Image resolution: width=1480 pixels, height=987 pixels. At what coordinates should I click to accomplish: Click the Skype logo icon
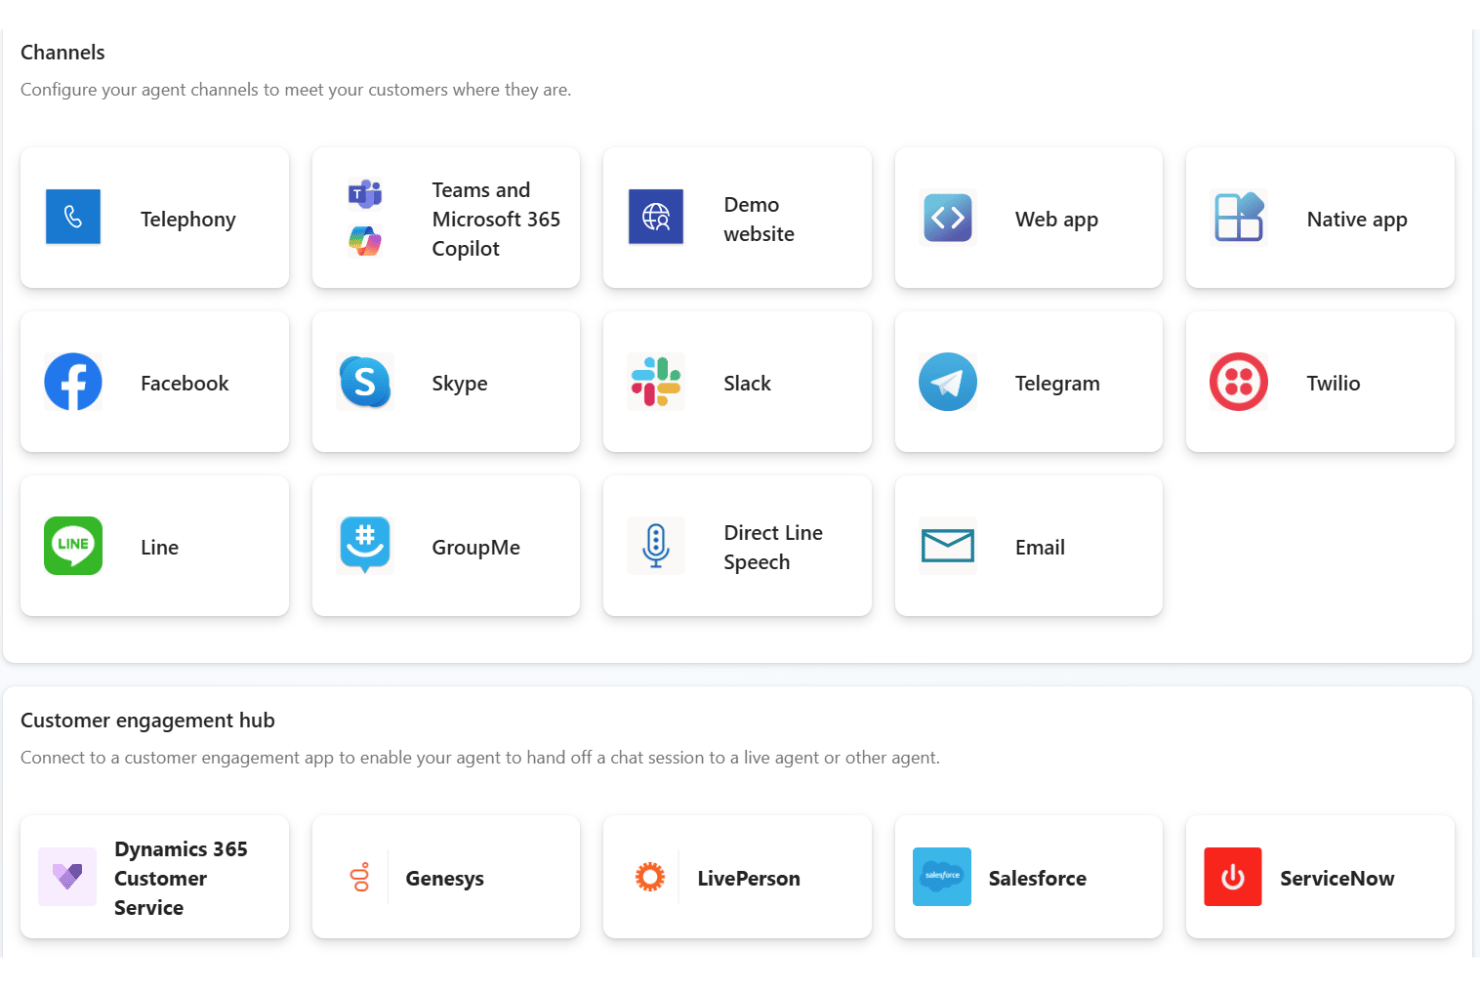coord(365,381)
